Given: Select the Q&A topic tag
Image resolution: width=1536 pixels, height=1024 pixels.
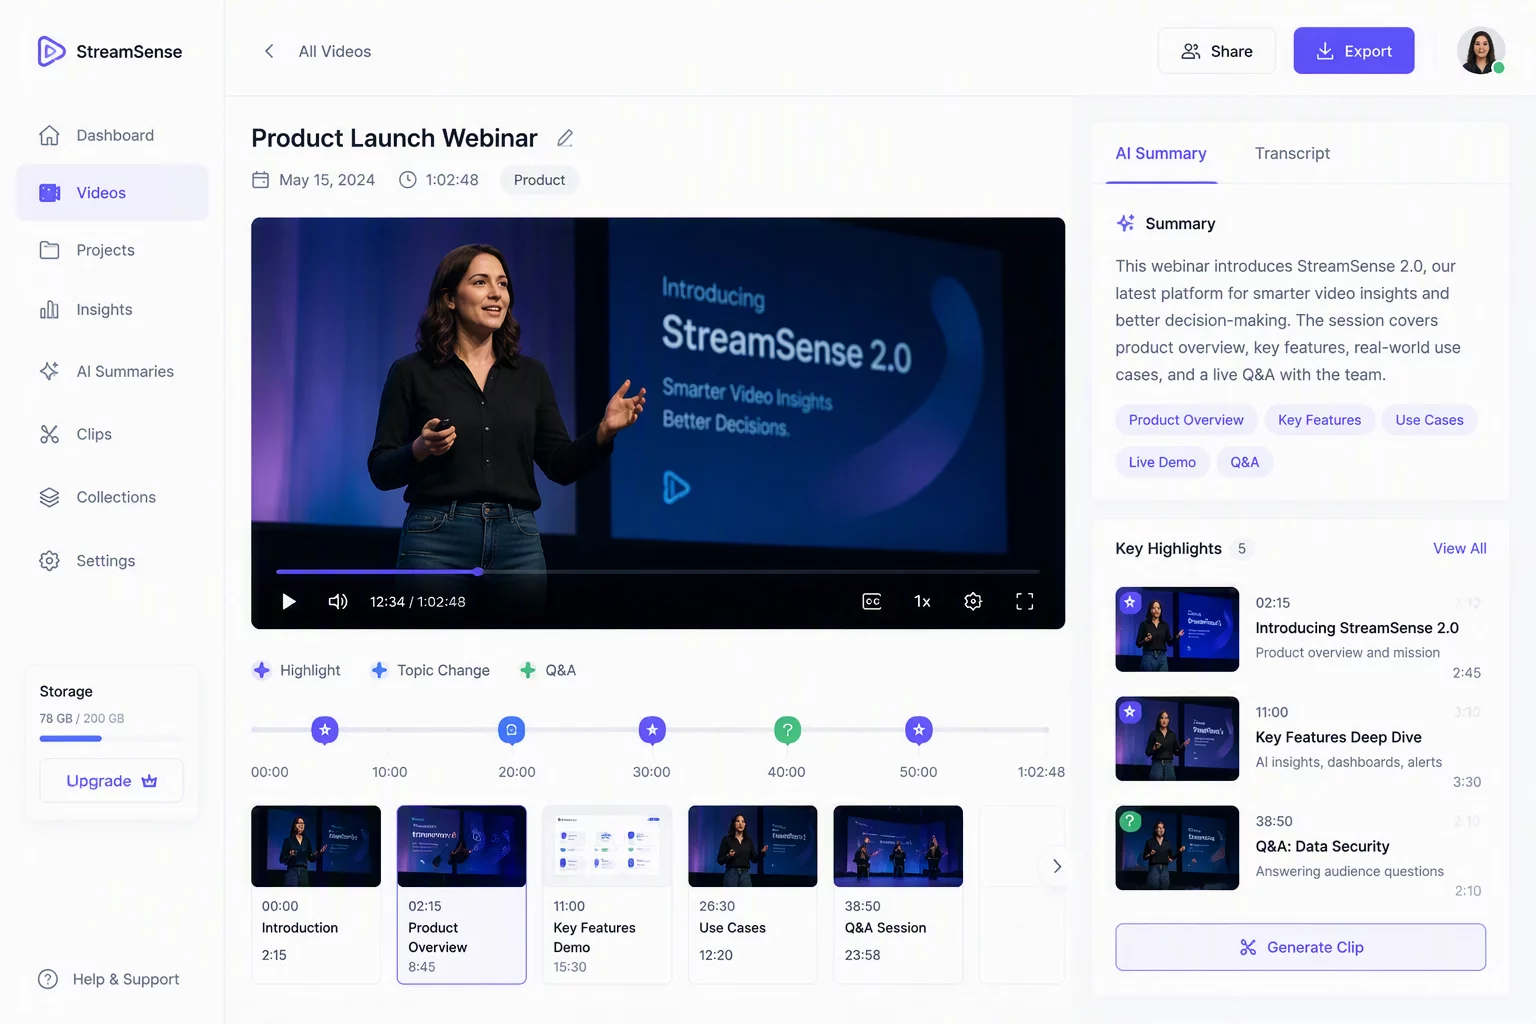Looking at the screenshot, I should point(1245,462).
